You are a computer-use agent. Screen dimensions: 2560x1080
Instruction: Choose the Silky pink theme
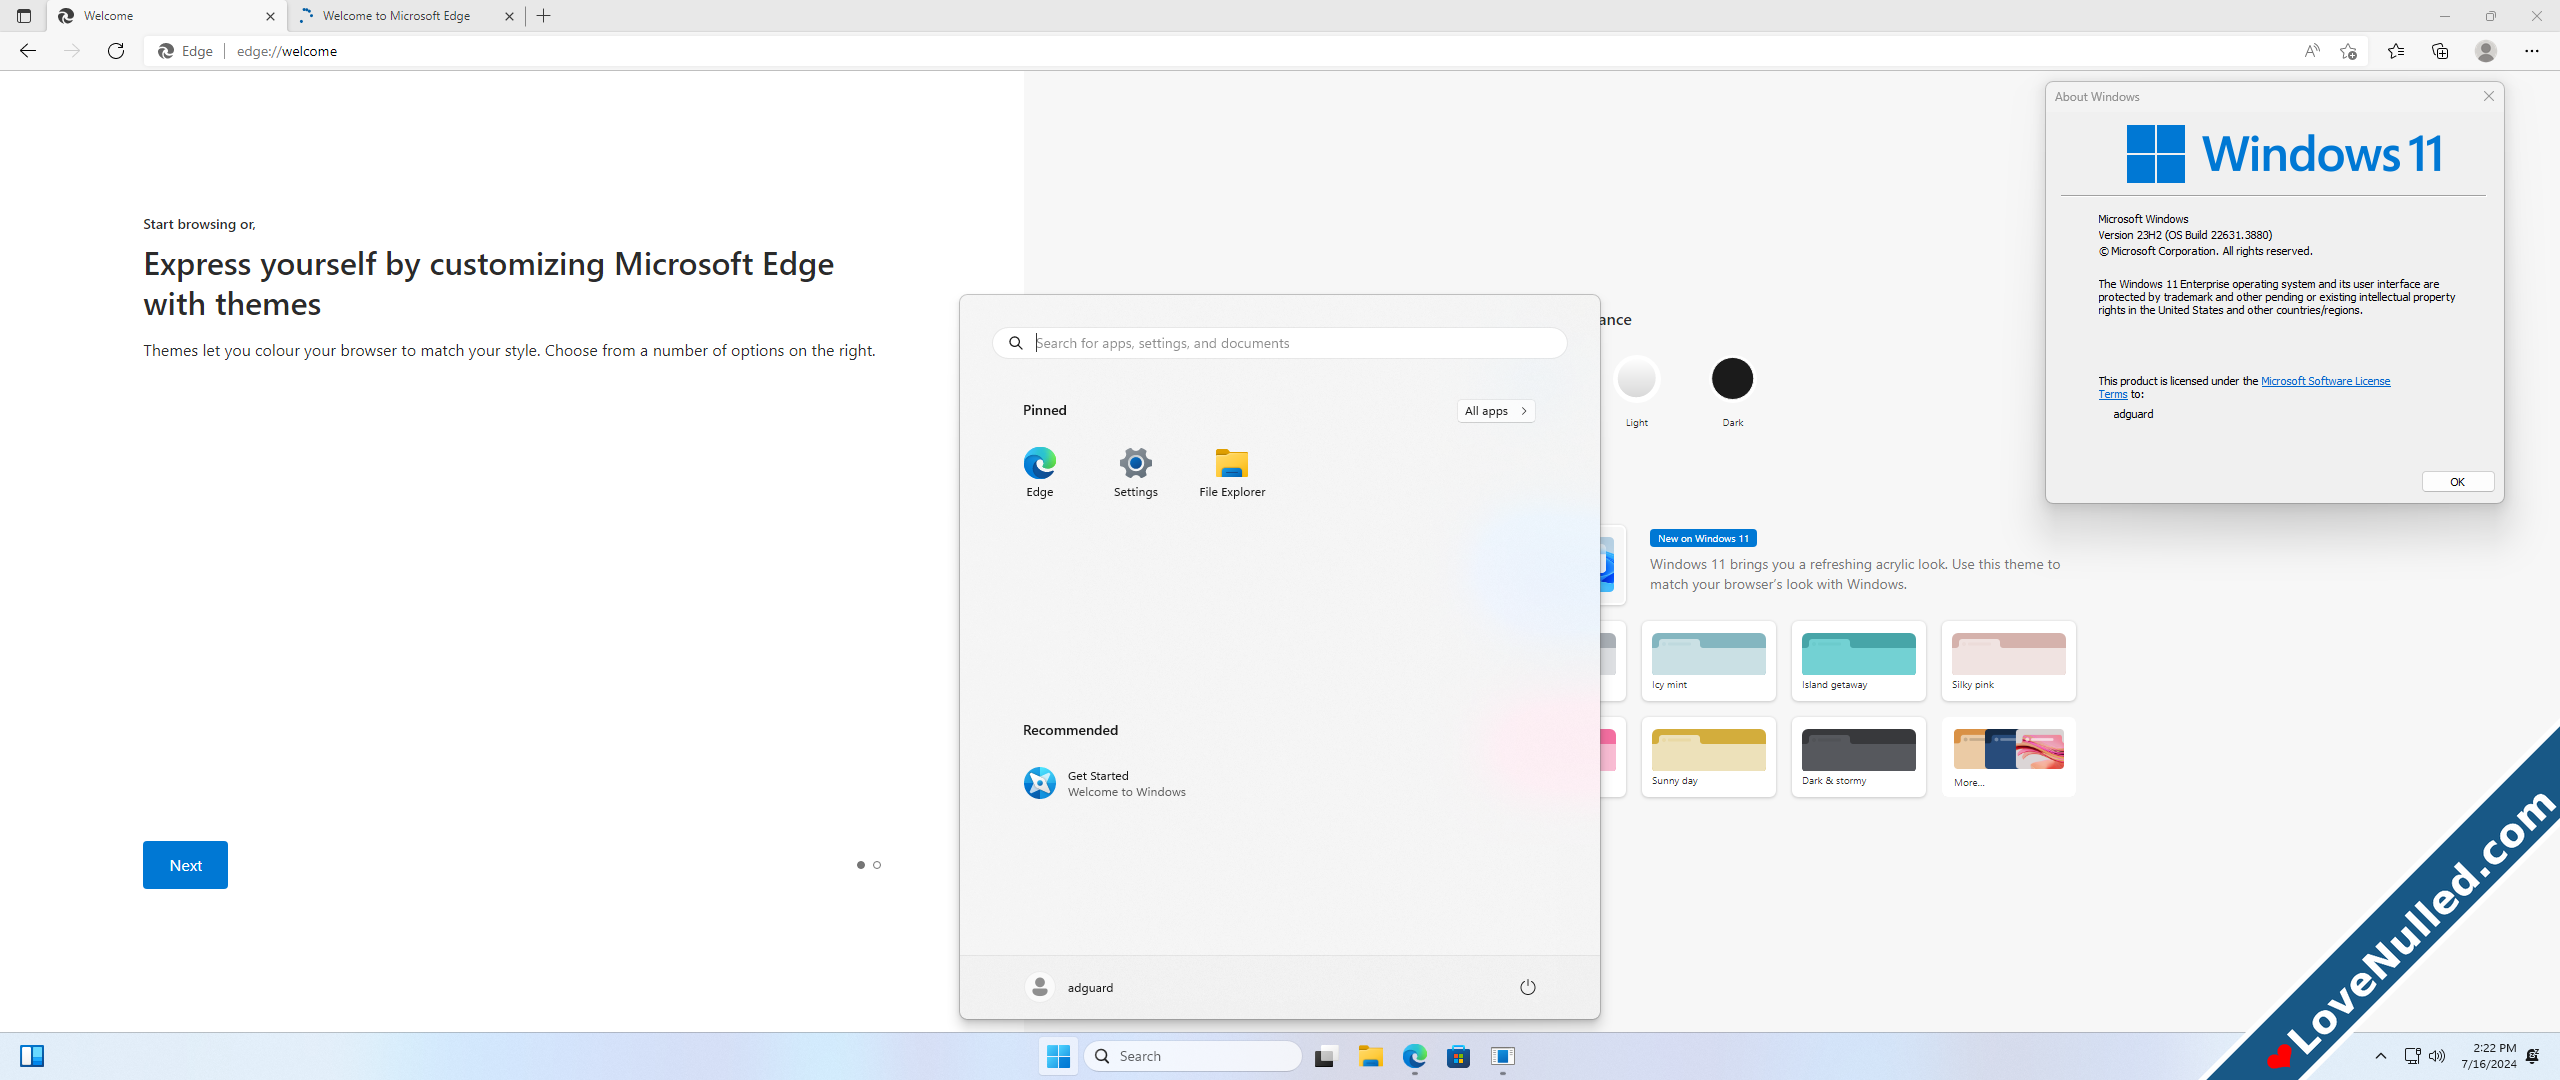[2009, 661]
